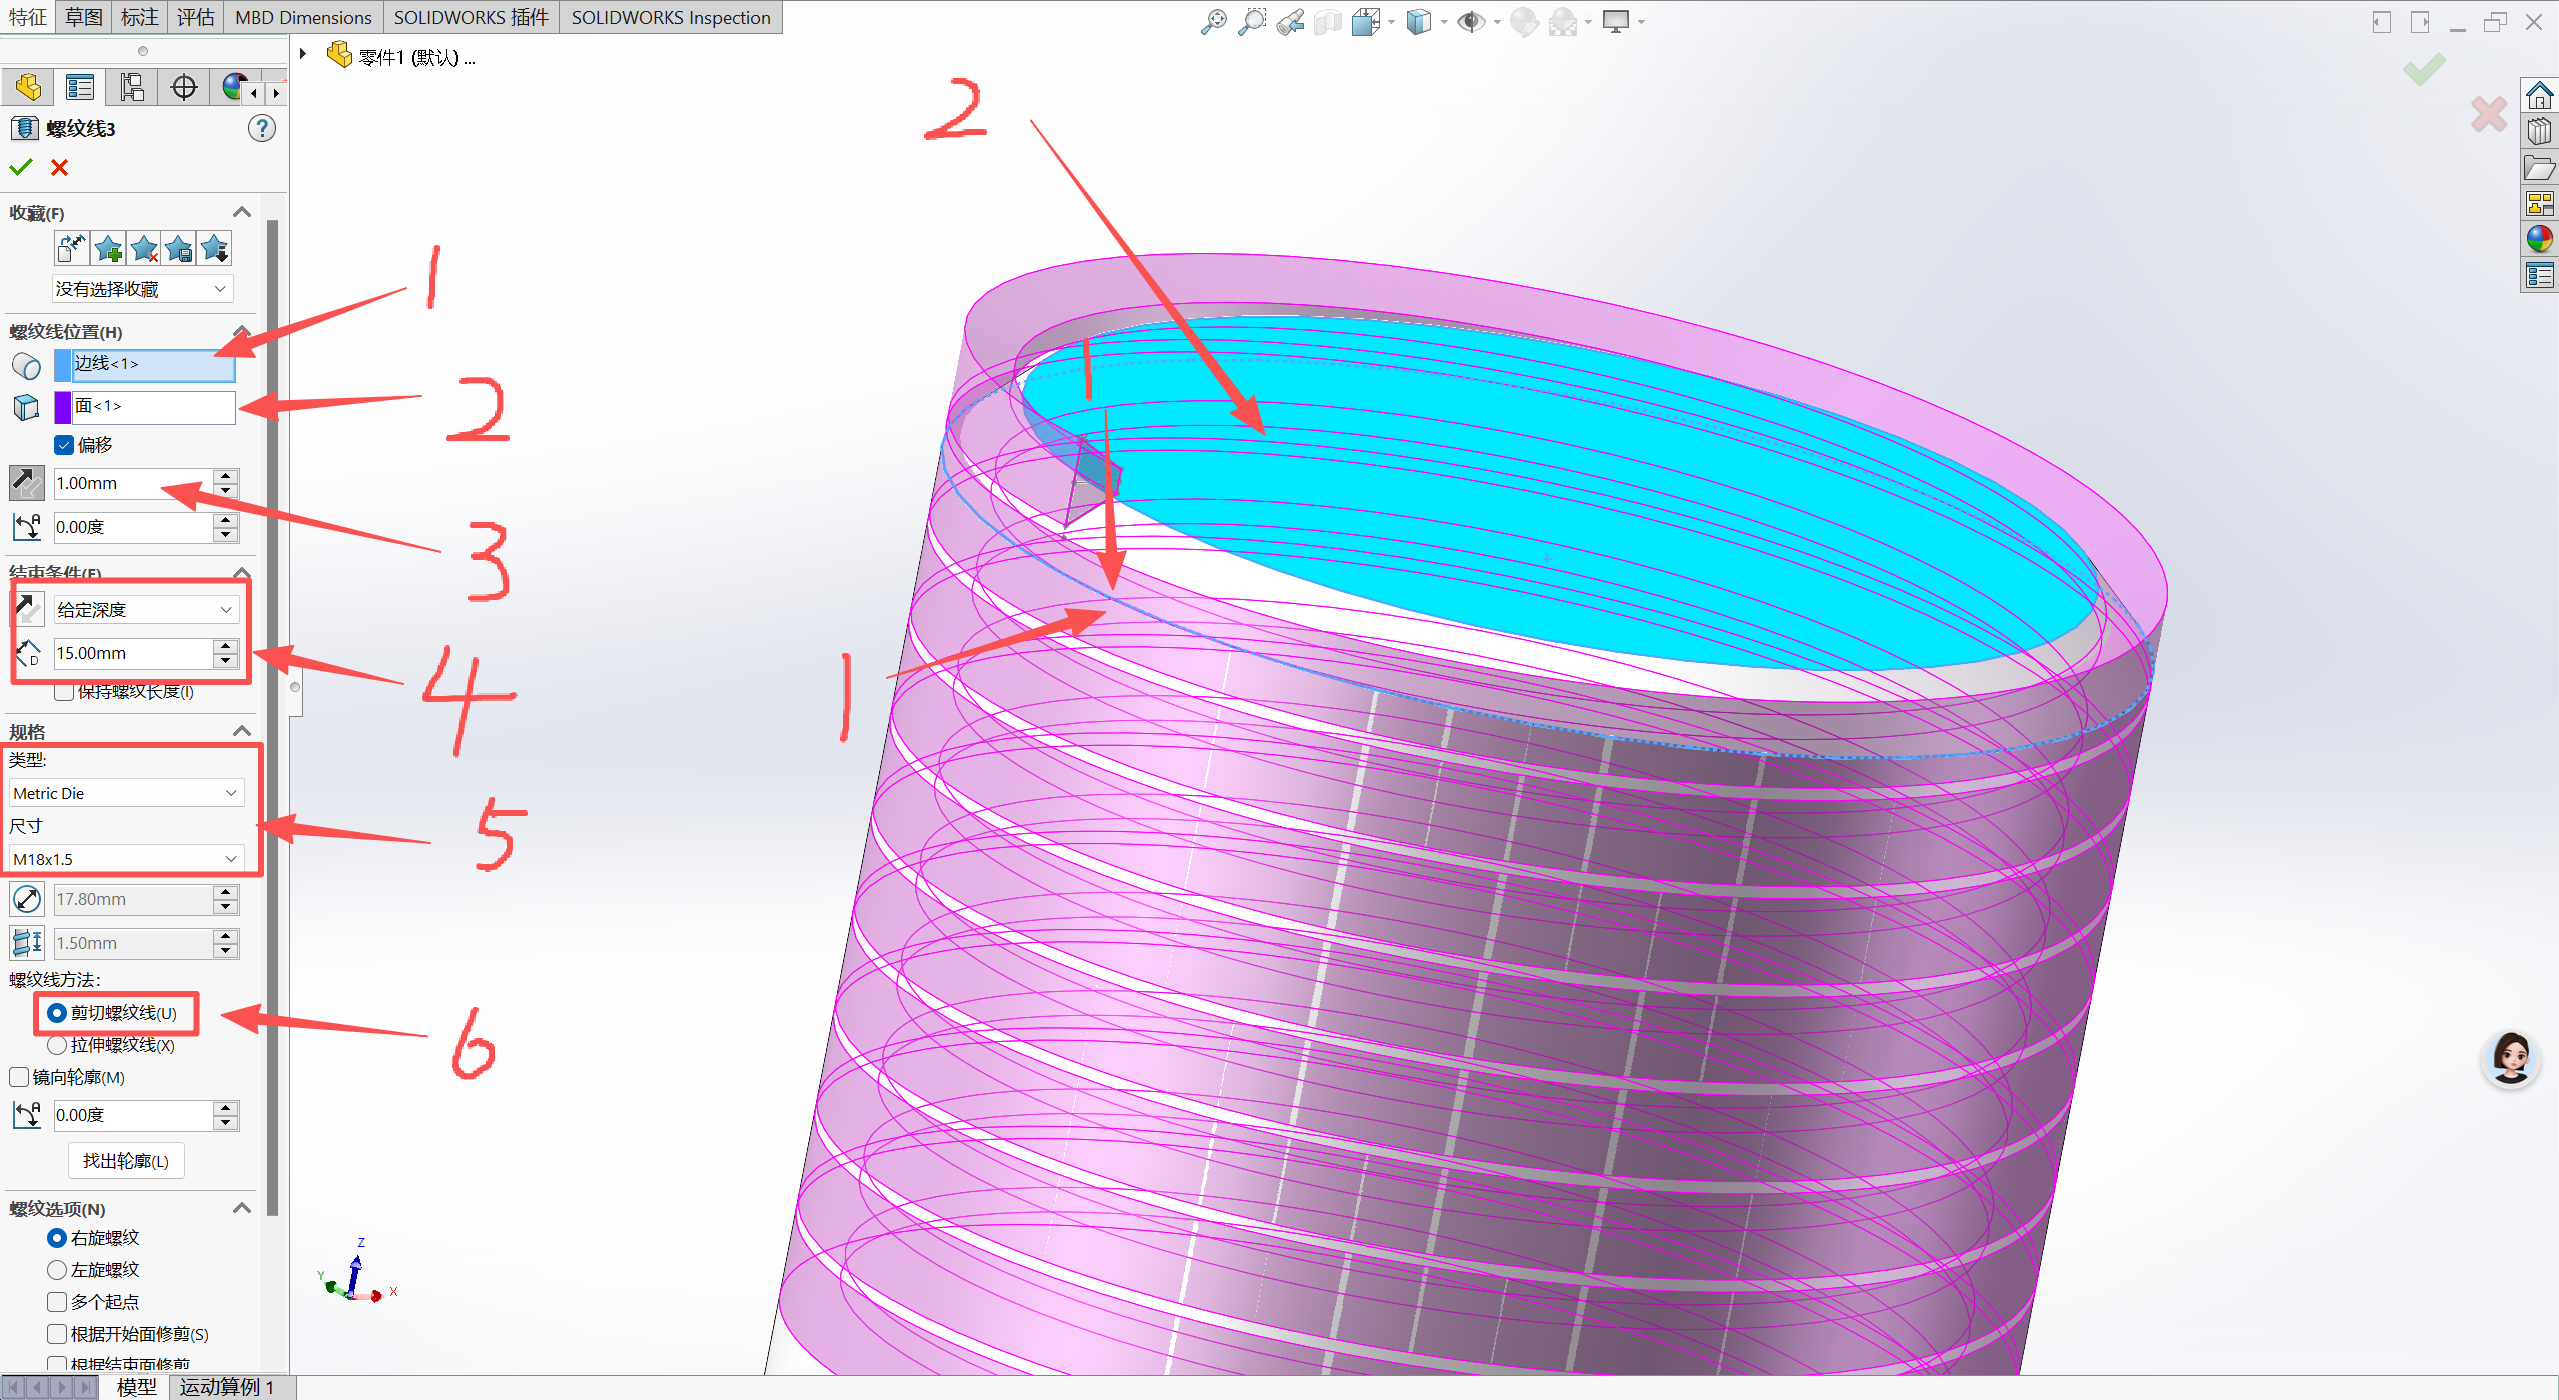Click the 15.00mm depth input field
Screen dimensions: 2559x1400
133,653
